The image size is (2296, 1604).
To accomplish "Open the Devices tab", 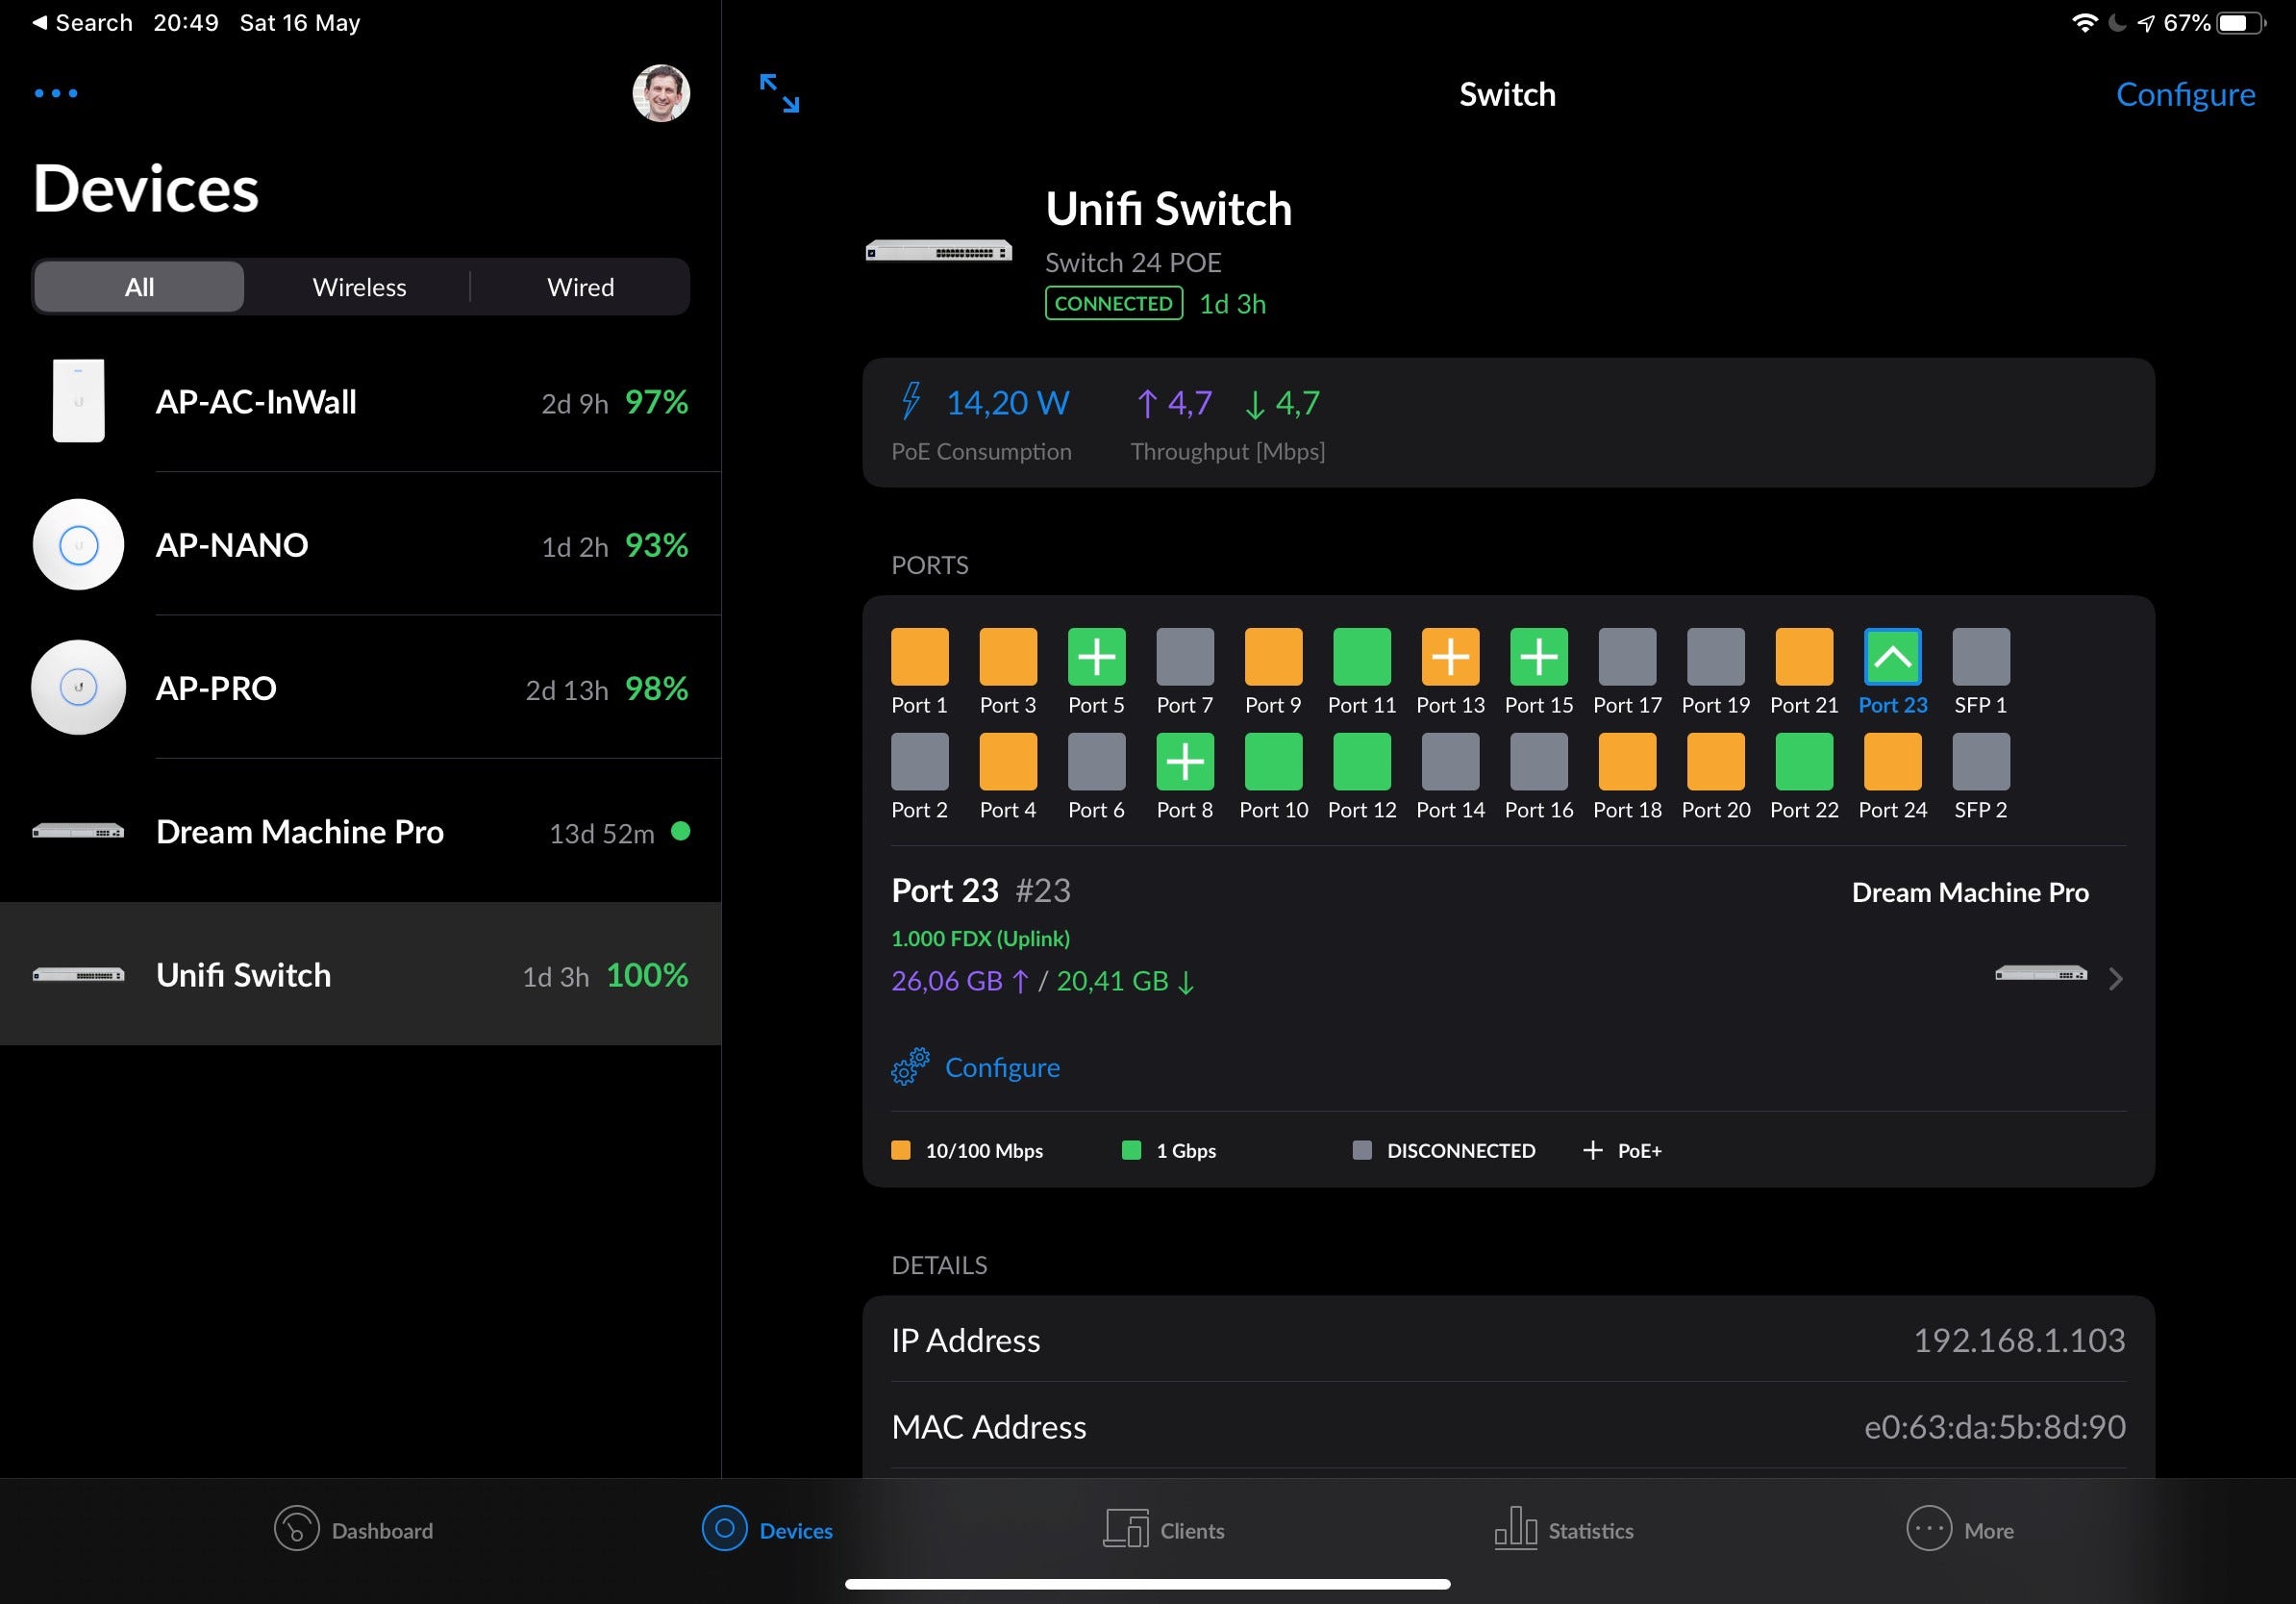I will [767, 1530].
